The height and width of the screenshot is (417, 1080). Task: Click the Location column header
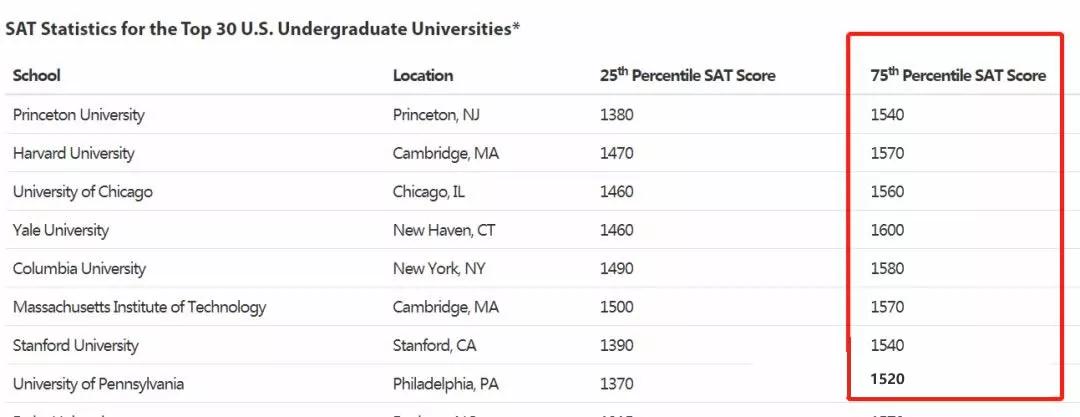(422, 76)
